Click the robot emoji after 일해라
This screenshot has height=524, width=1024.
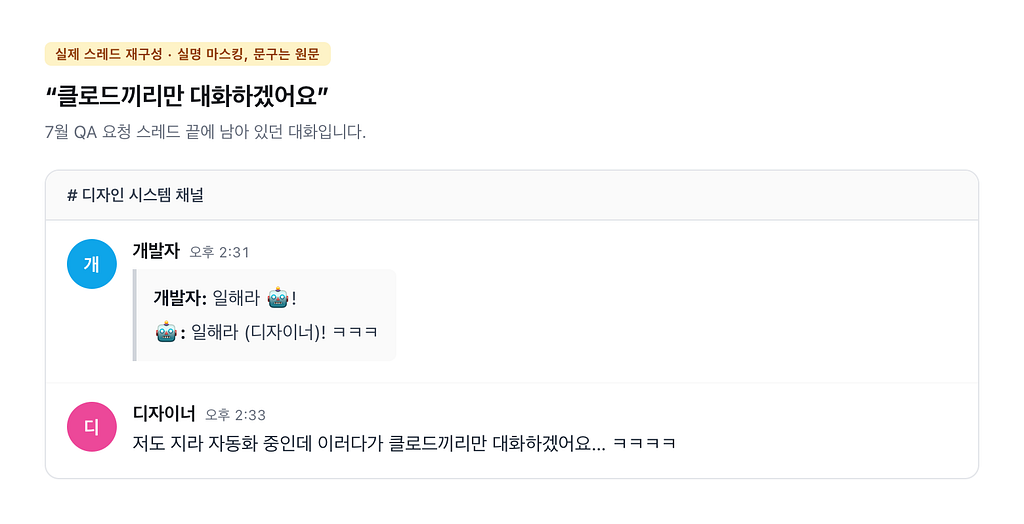tap(278, 298)
